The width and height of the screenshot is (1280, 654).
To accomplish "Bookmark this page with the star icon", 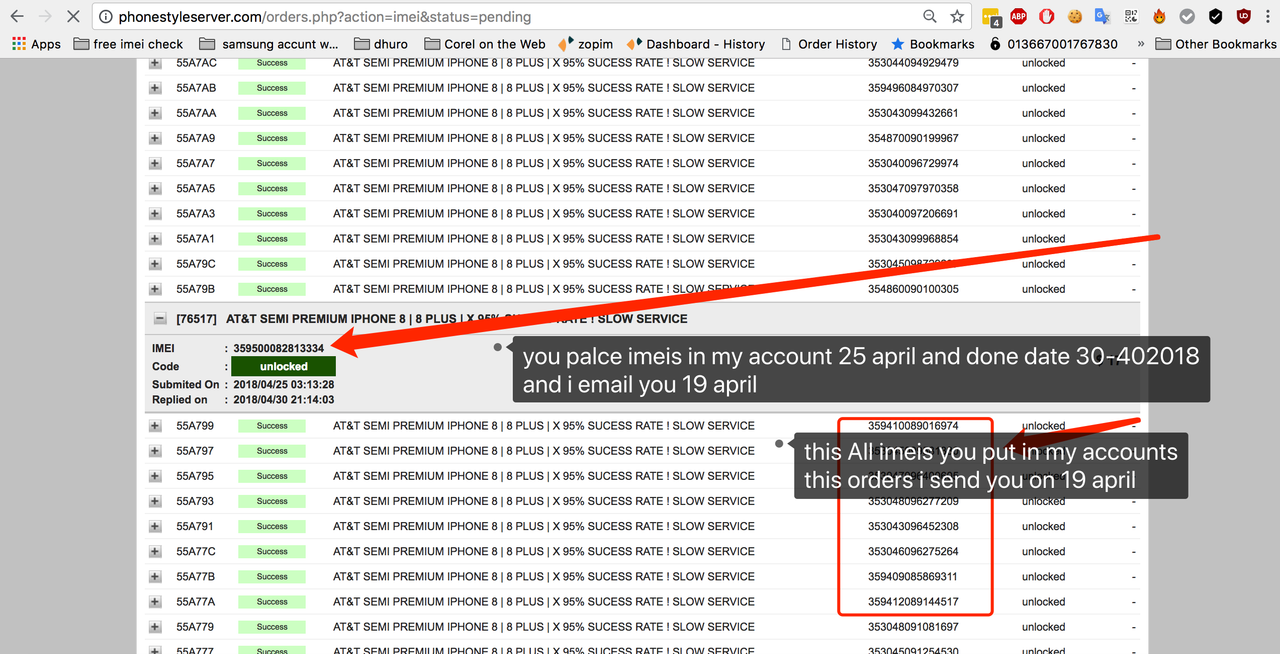I will pyautogui.click(x=957, y=16).
